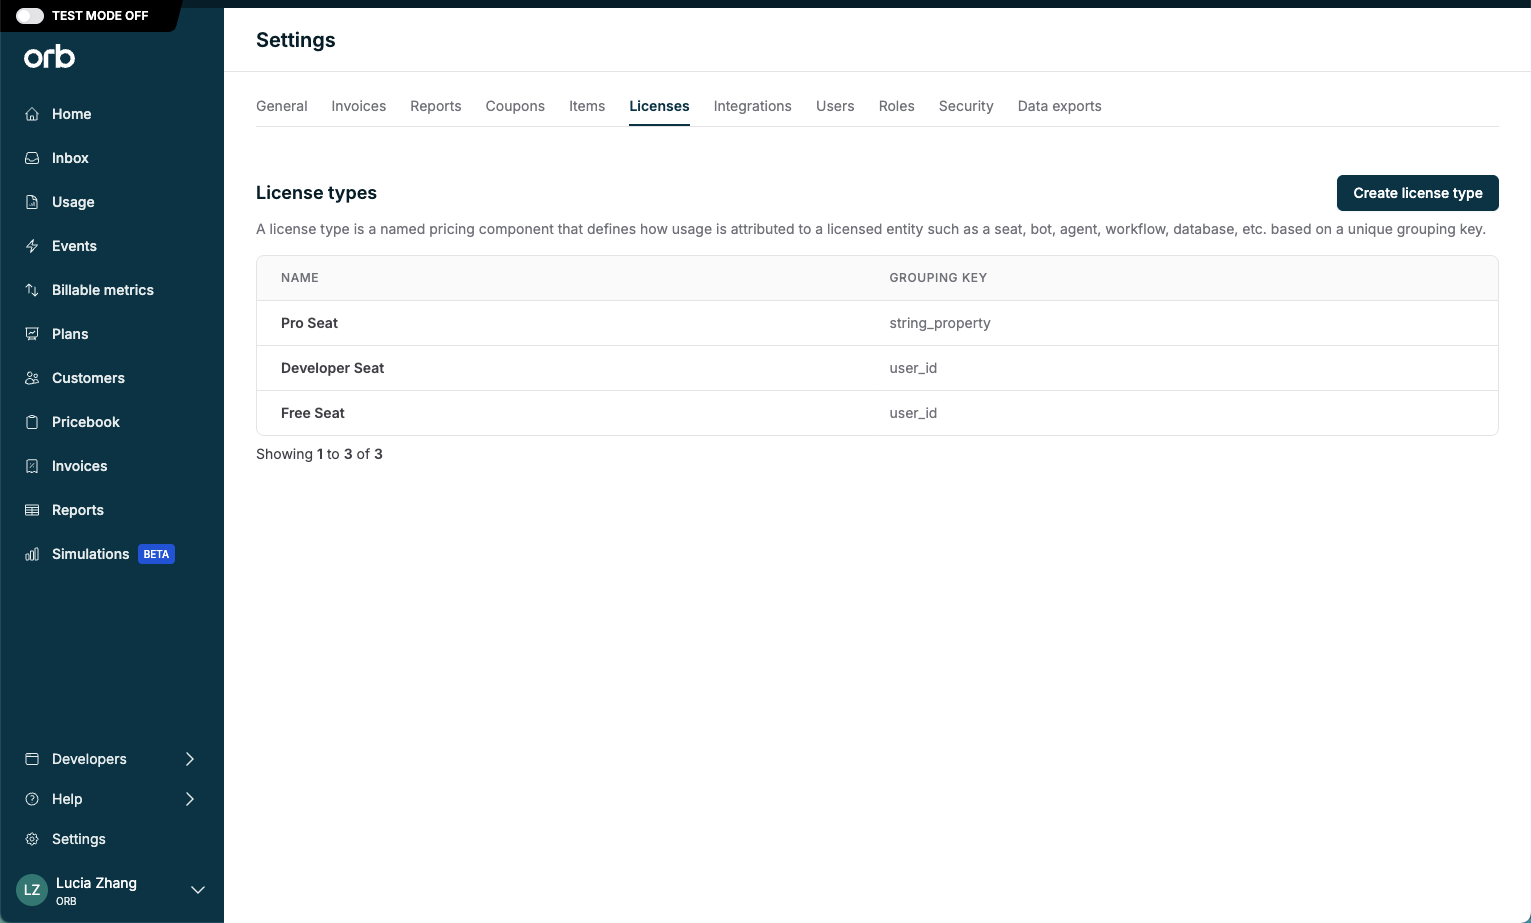The width and height of the screenshot is (1531, 923).
Task: Go to Inbox in the sidebar
Action: pos(70,158)
